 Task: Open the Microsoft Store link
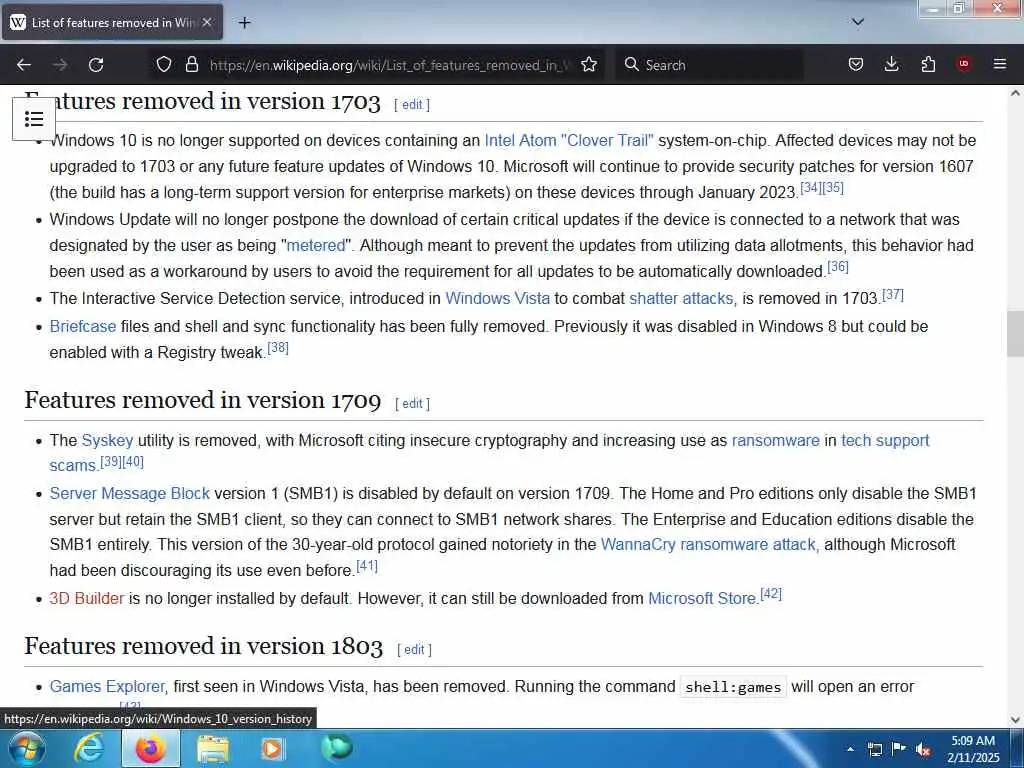coord(703,599)
